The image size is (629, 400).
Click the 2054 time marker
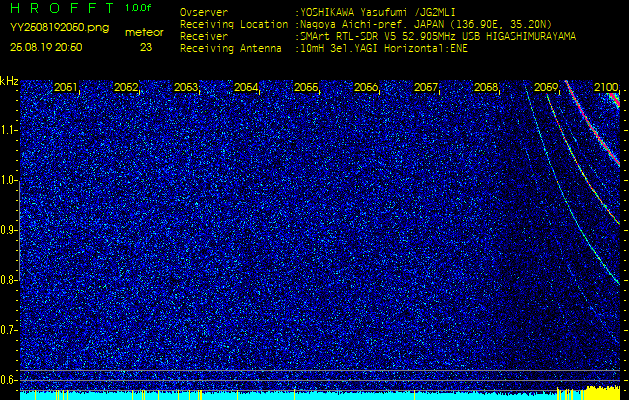pyautogui.click(x=246, y=87)
